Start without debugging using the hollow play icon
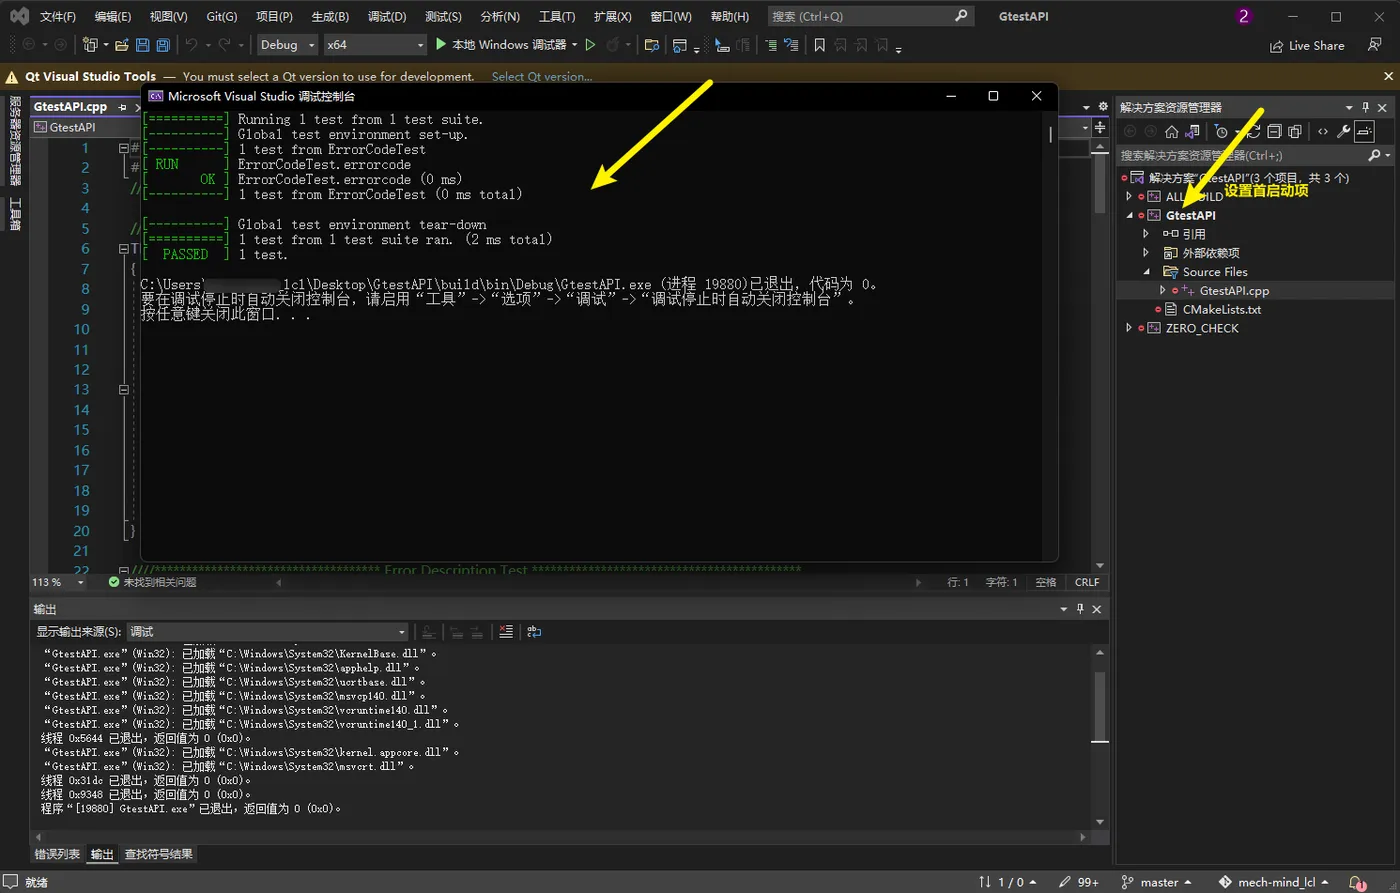Screen dimensions: 1400x893 point(590,45)
